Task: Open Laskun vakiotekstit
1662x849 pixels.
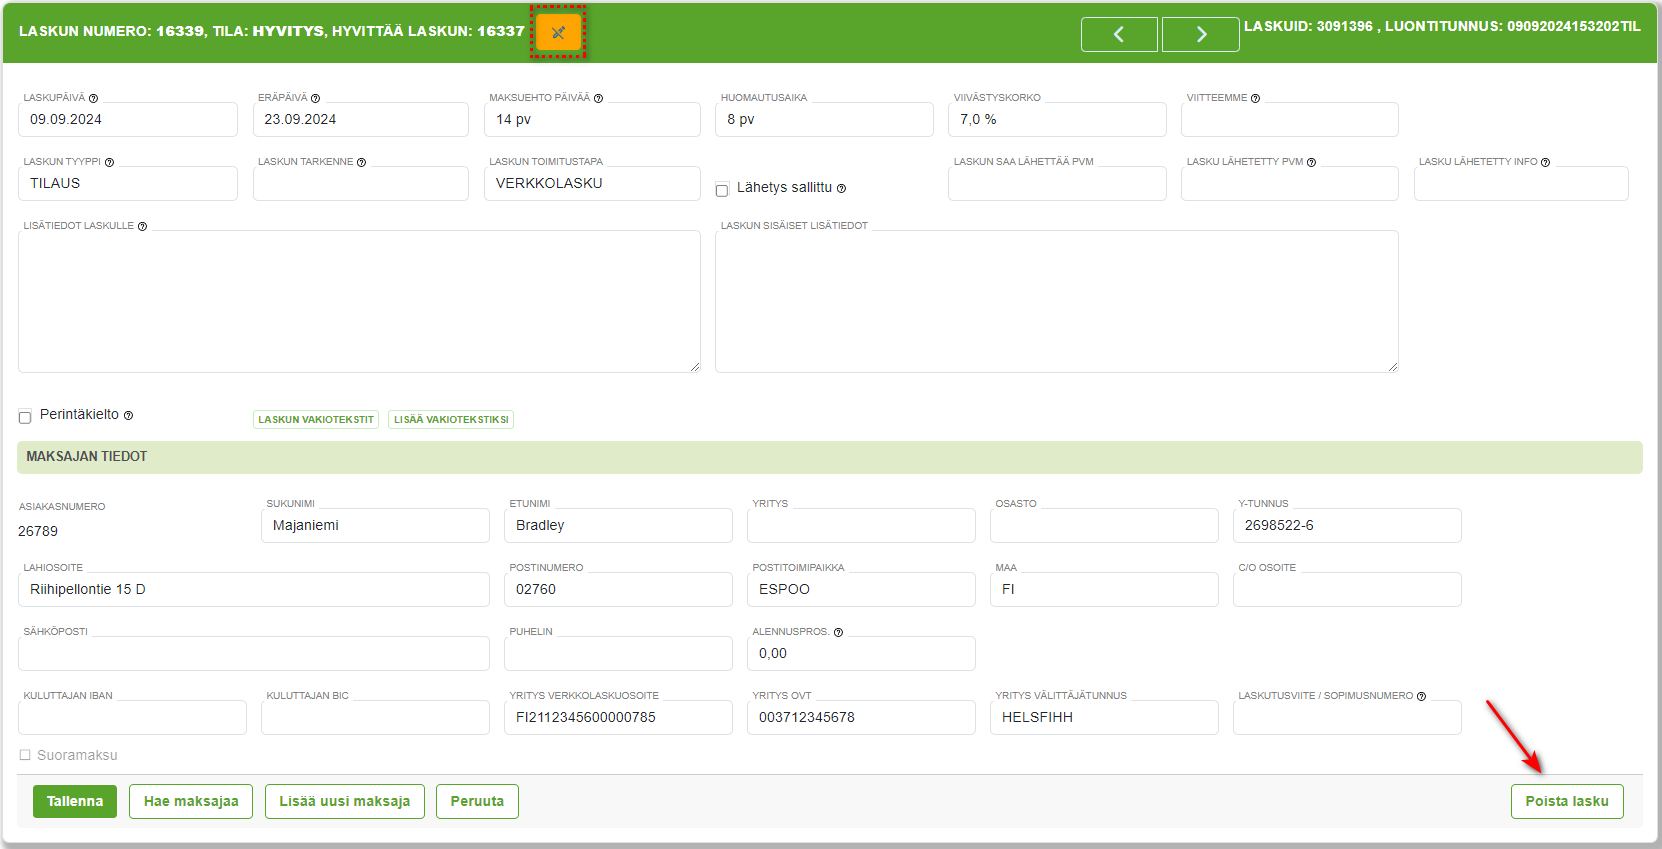Action: (316, 420)
